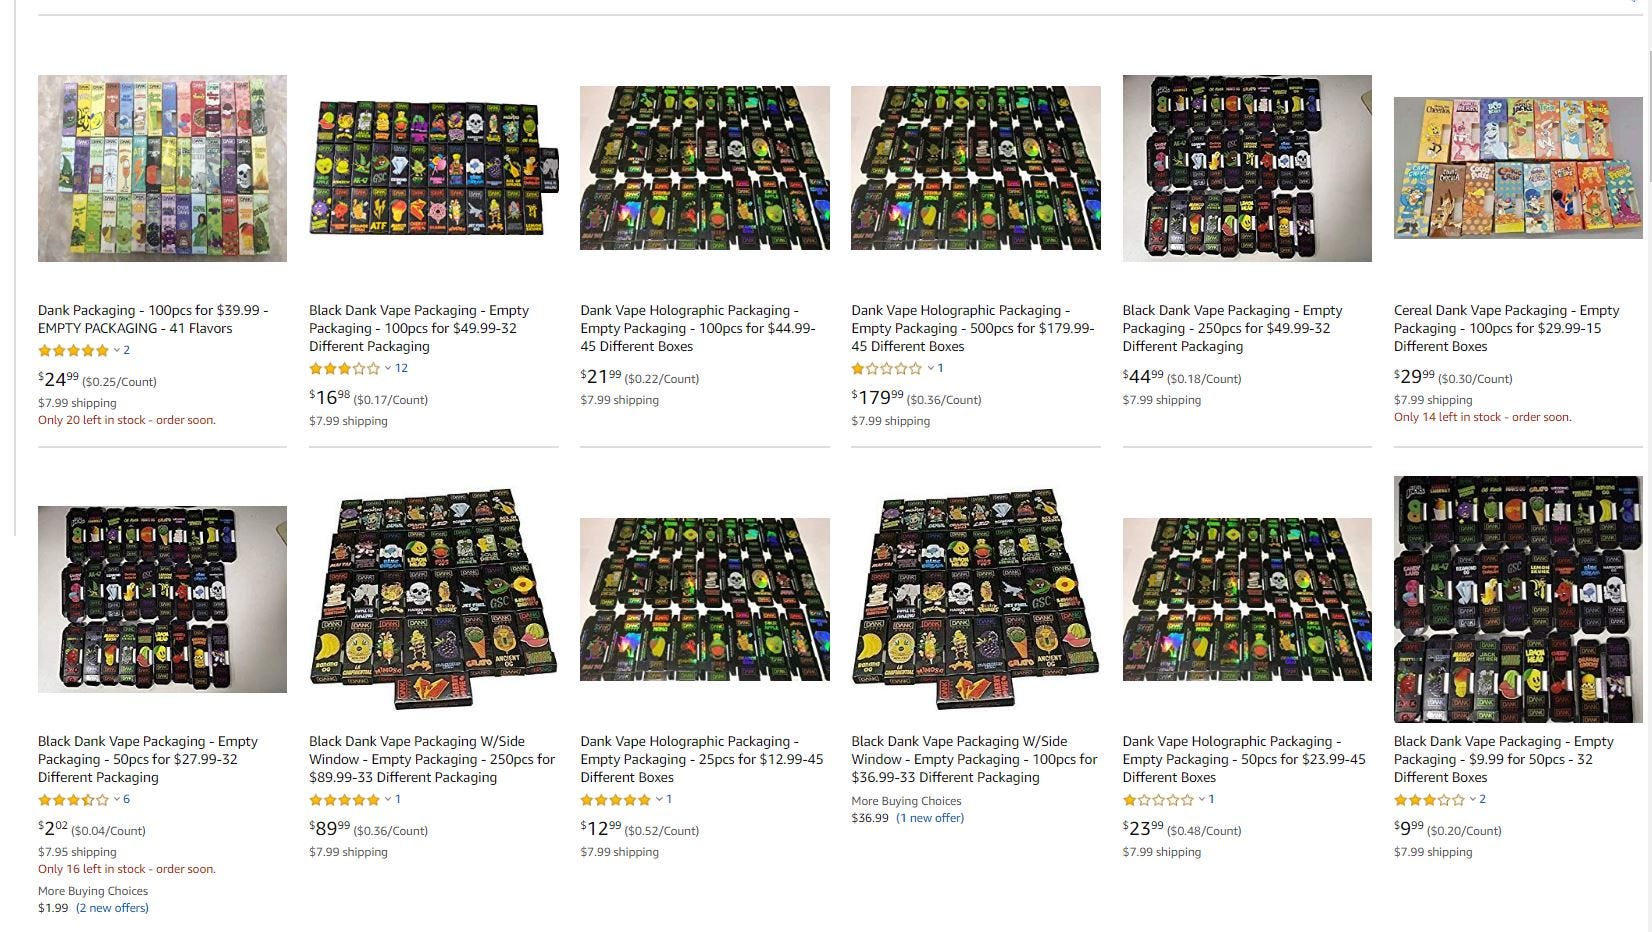
Task: Open Cereal Dank Vape Packaging title link
Action: 1507,328
